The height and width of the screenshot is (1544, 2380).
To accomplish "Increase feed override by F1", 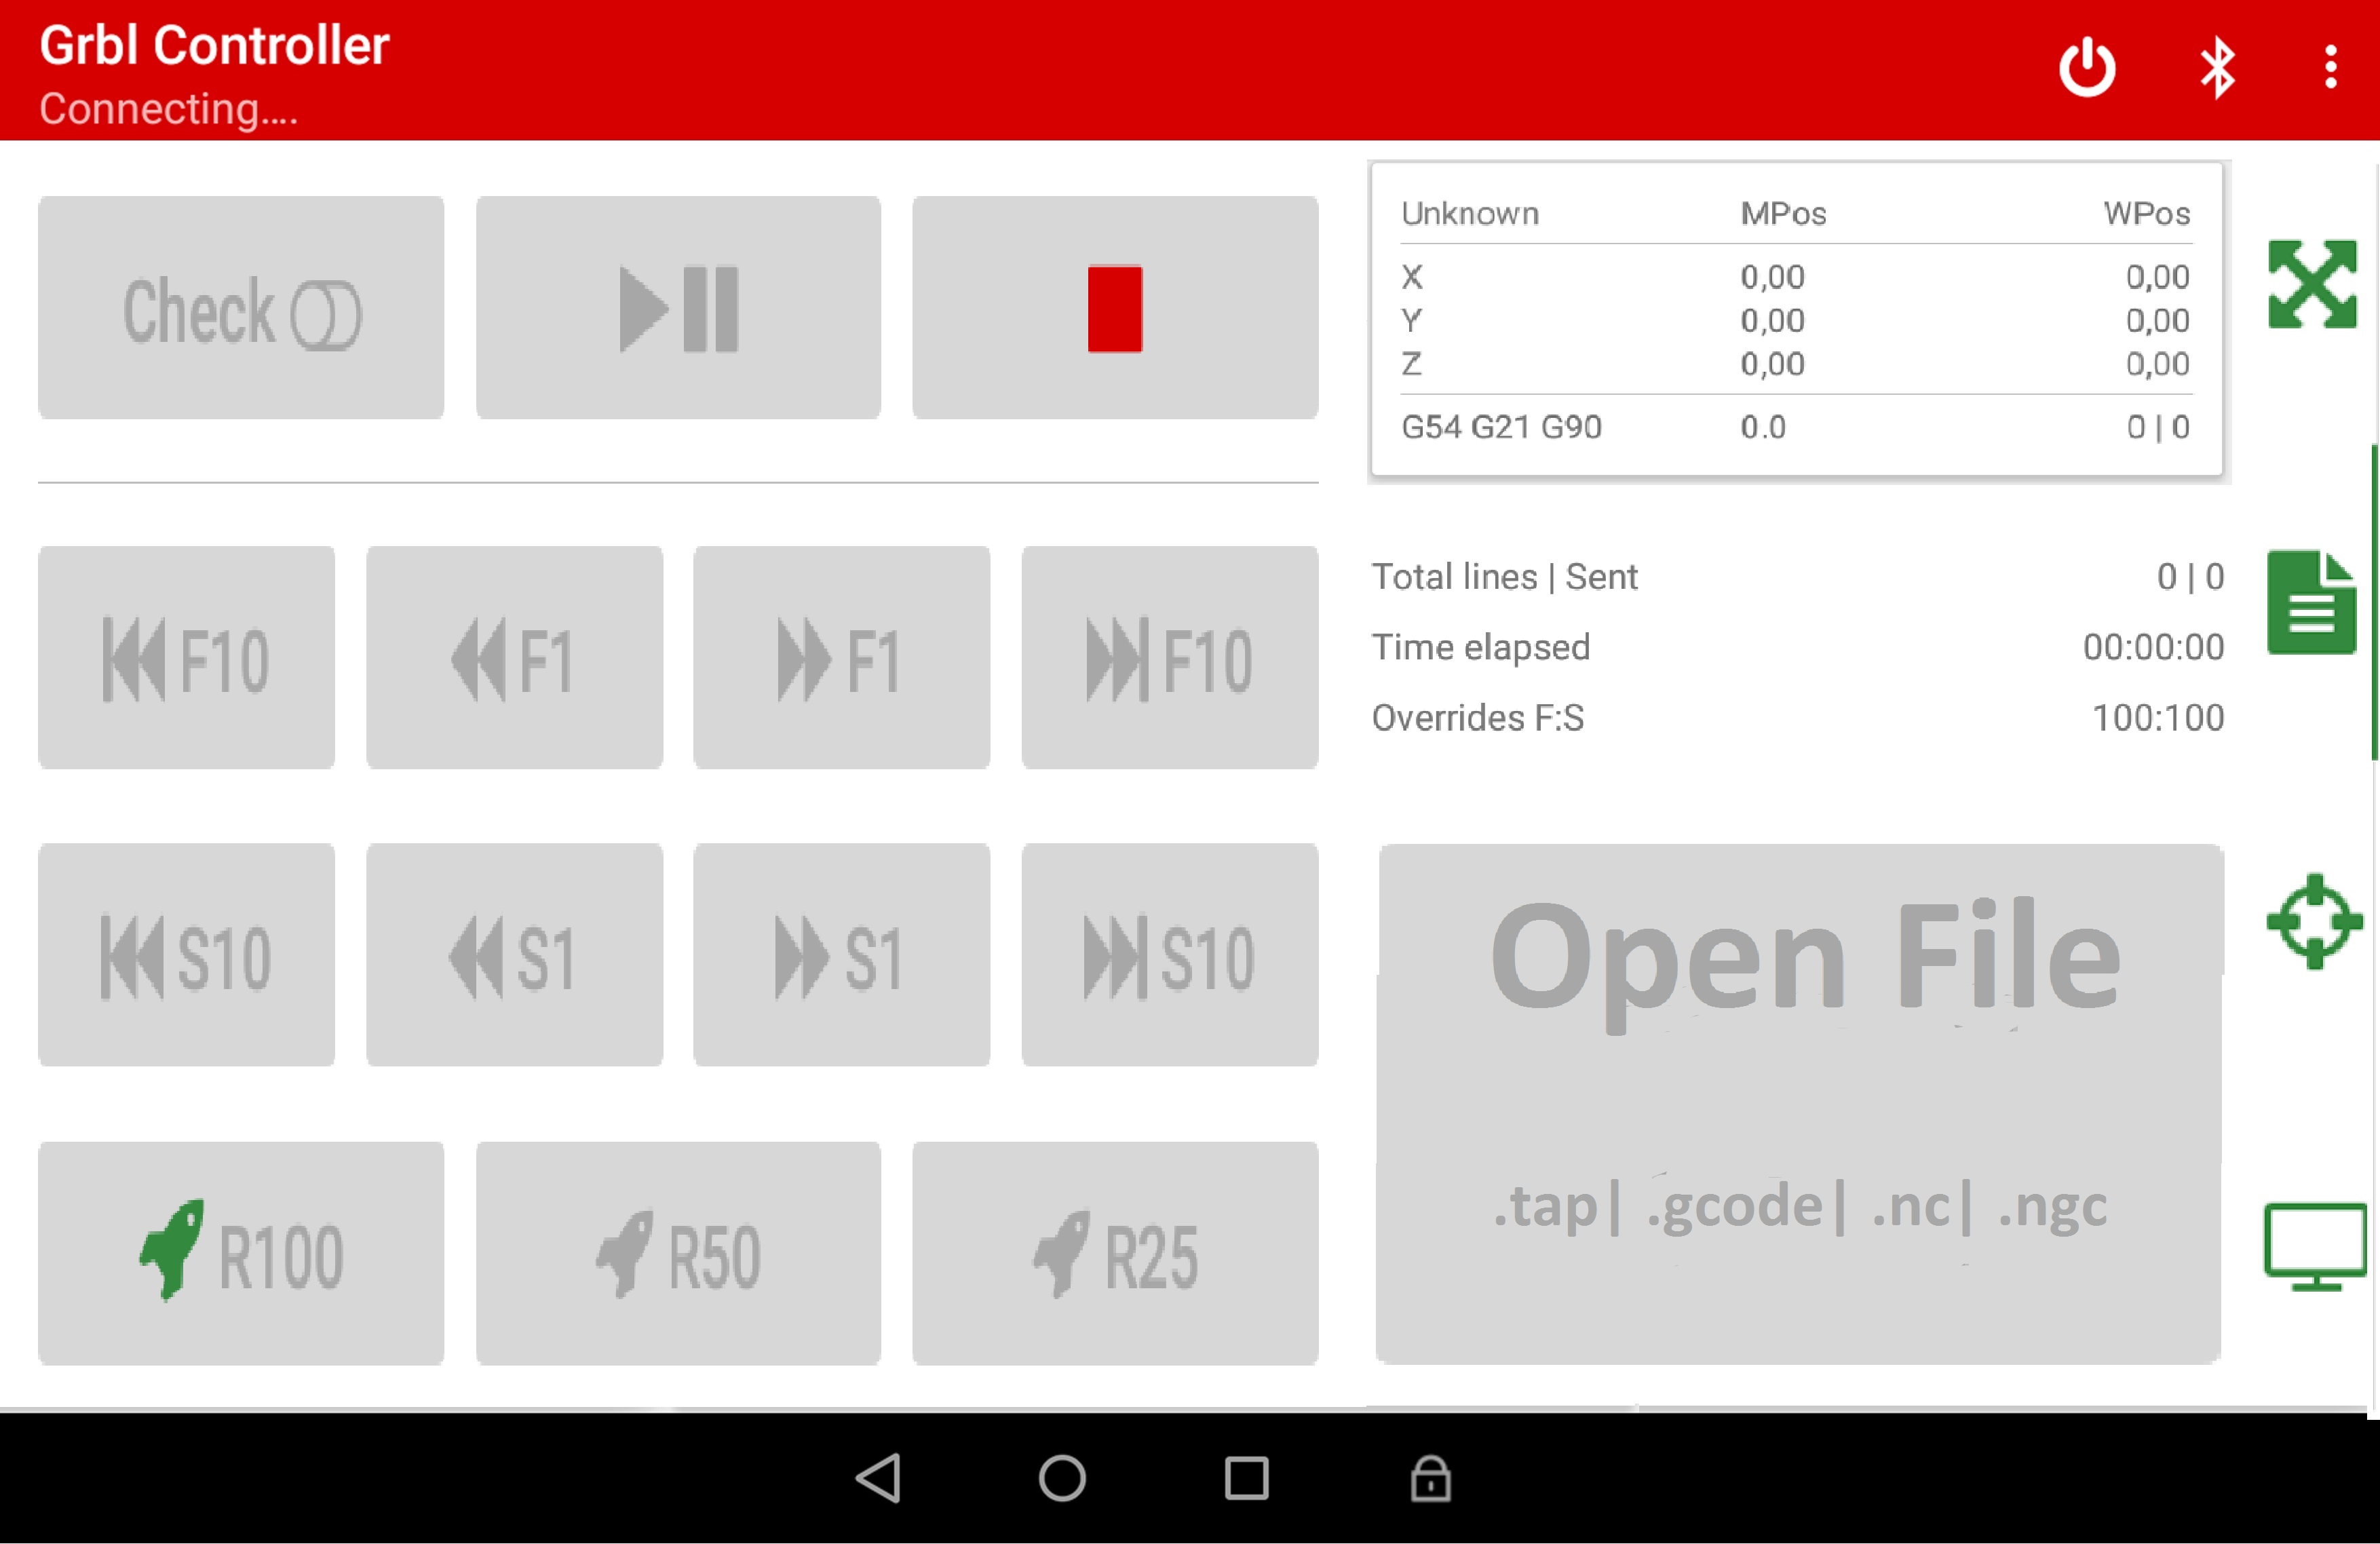I will (842, 658).
